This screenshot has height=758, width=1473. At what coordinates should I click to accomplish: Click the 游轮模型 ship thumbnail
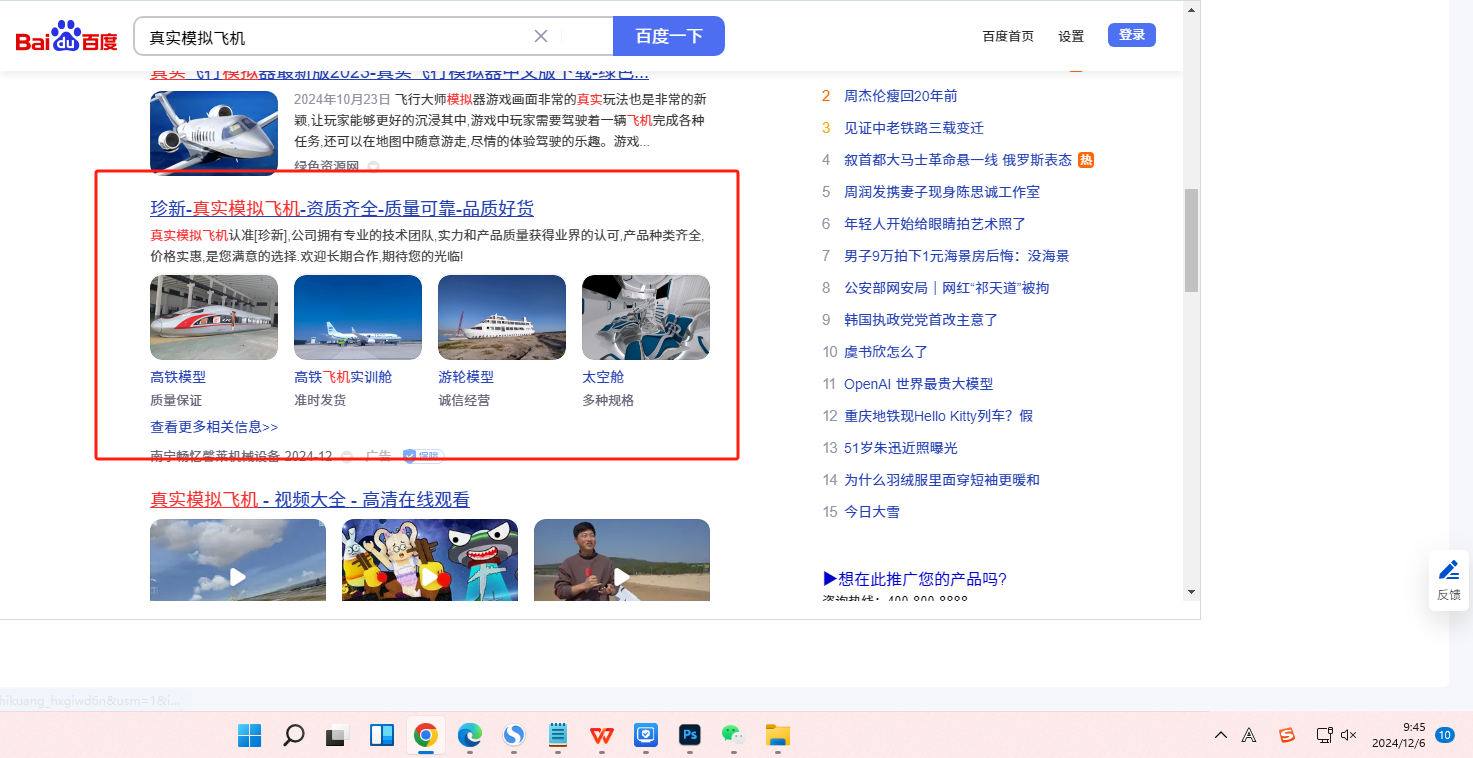[502, 317]
